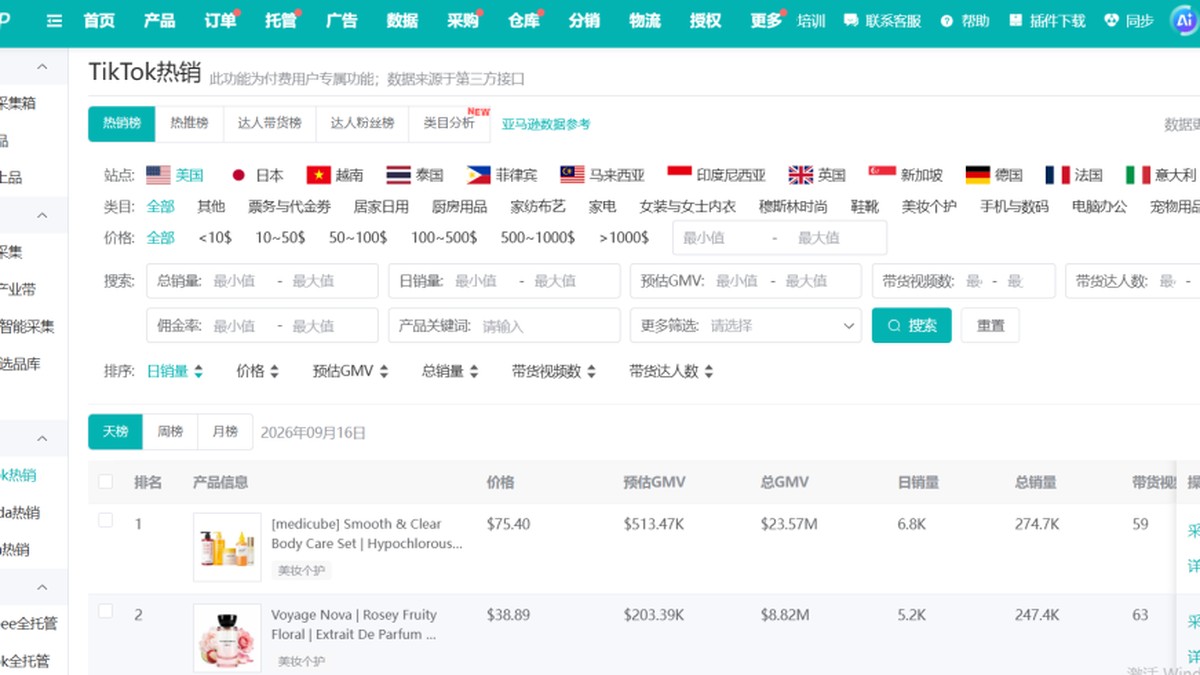1200x675 pixels.
Task: Collapse the sidebar chevron above Shopee全托管
Action: pos(42,587)
